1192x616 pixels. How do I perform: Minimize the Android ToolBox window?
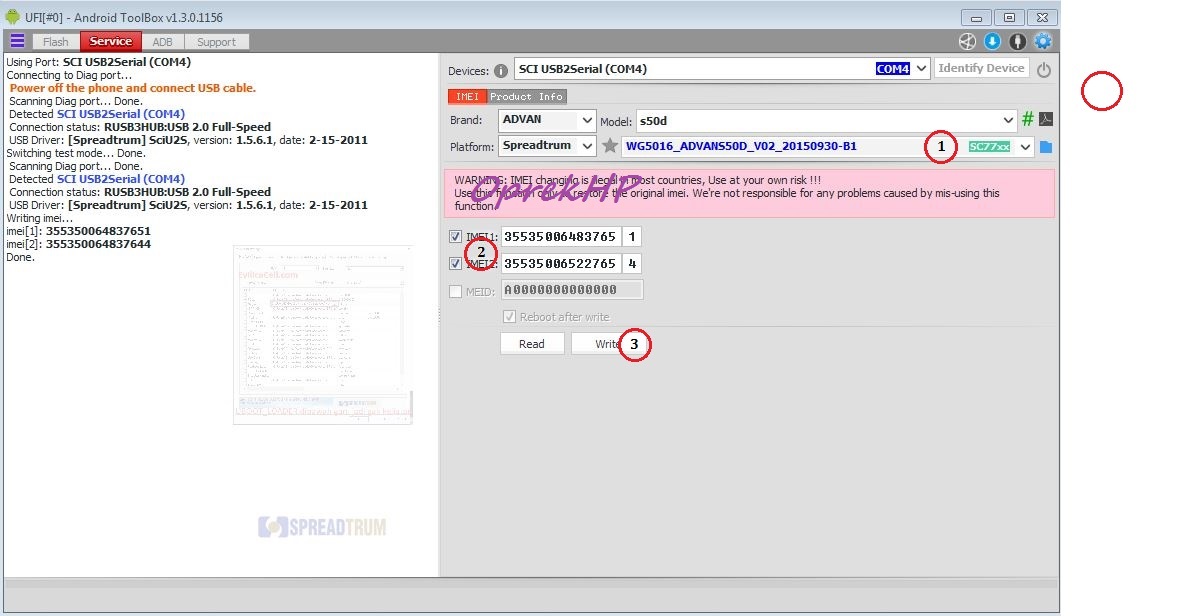[x=976, y=17]
